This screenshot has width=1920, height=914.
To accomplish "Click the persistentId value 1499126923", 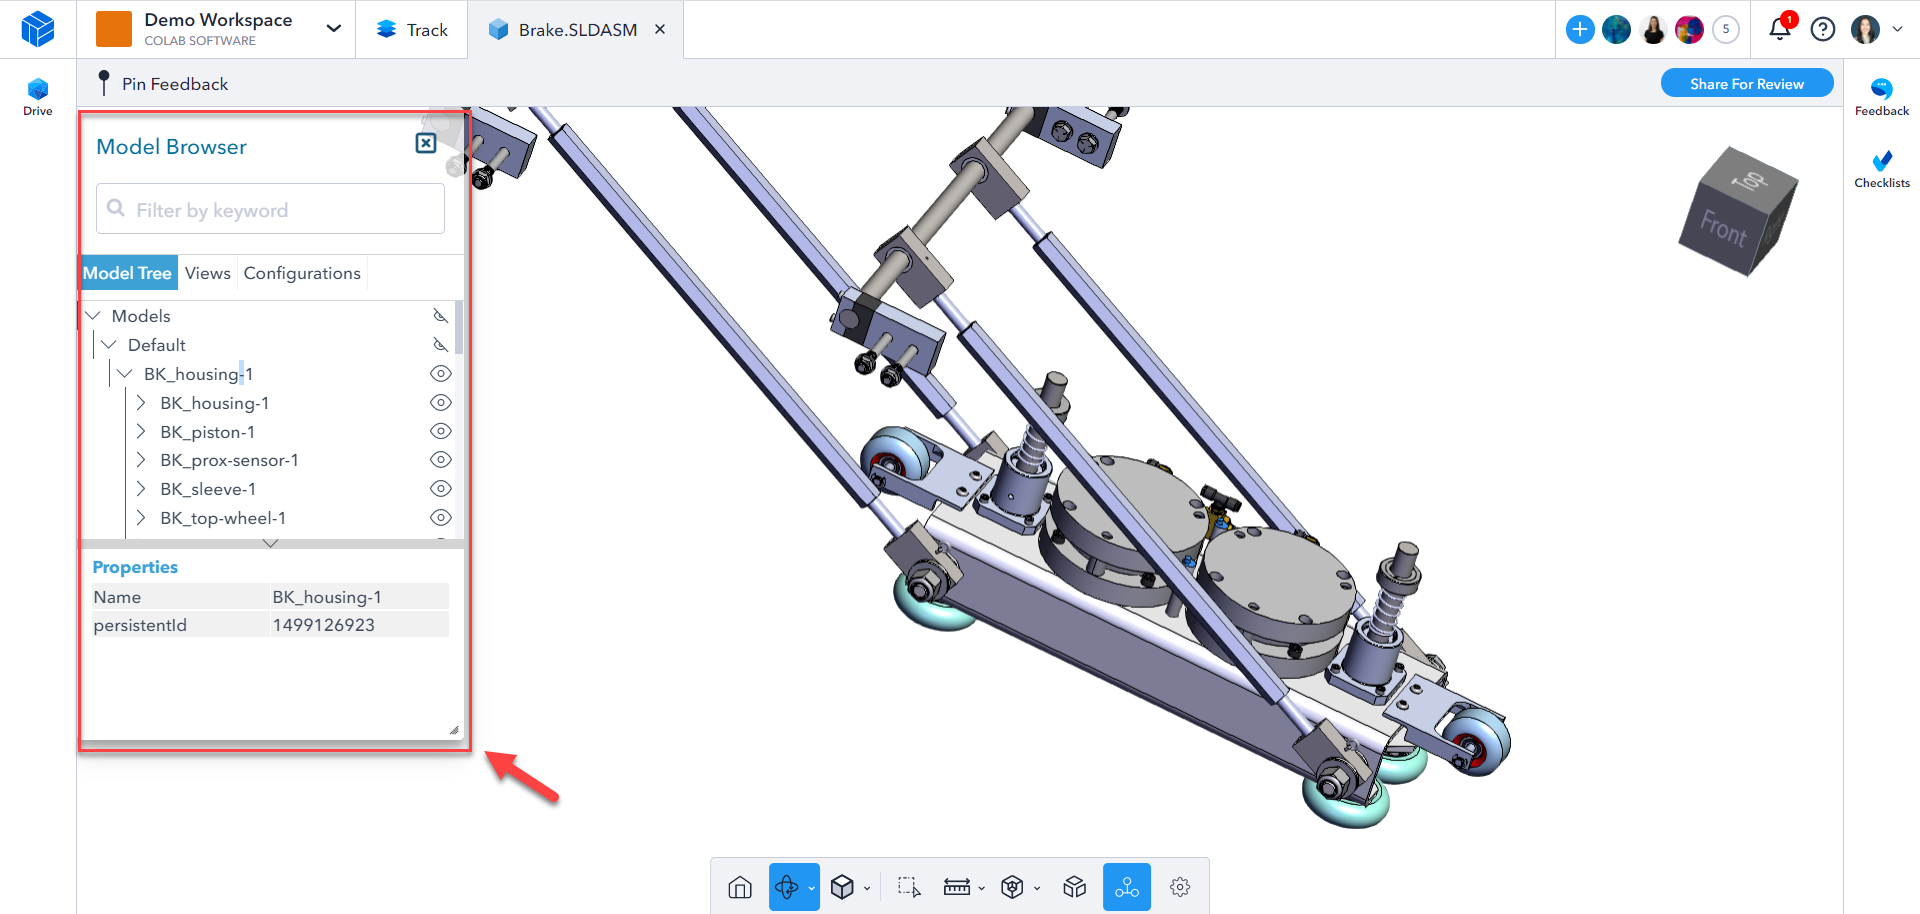I will pyautogui.click(x=324, y=625).
